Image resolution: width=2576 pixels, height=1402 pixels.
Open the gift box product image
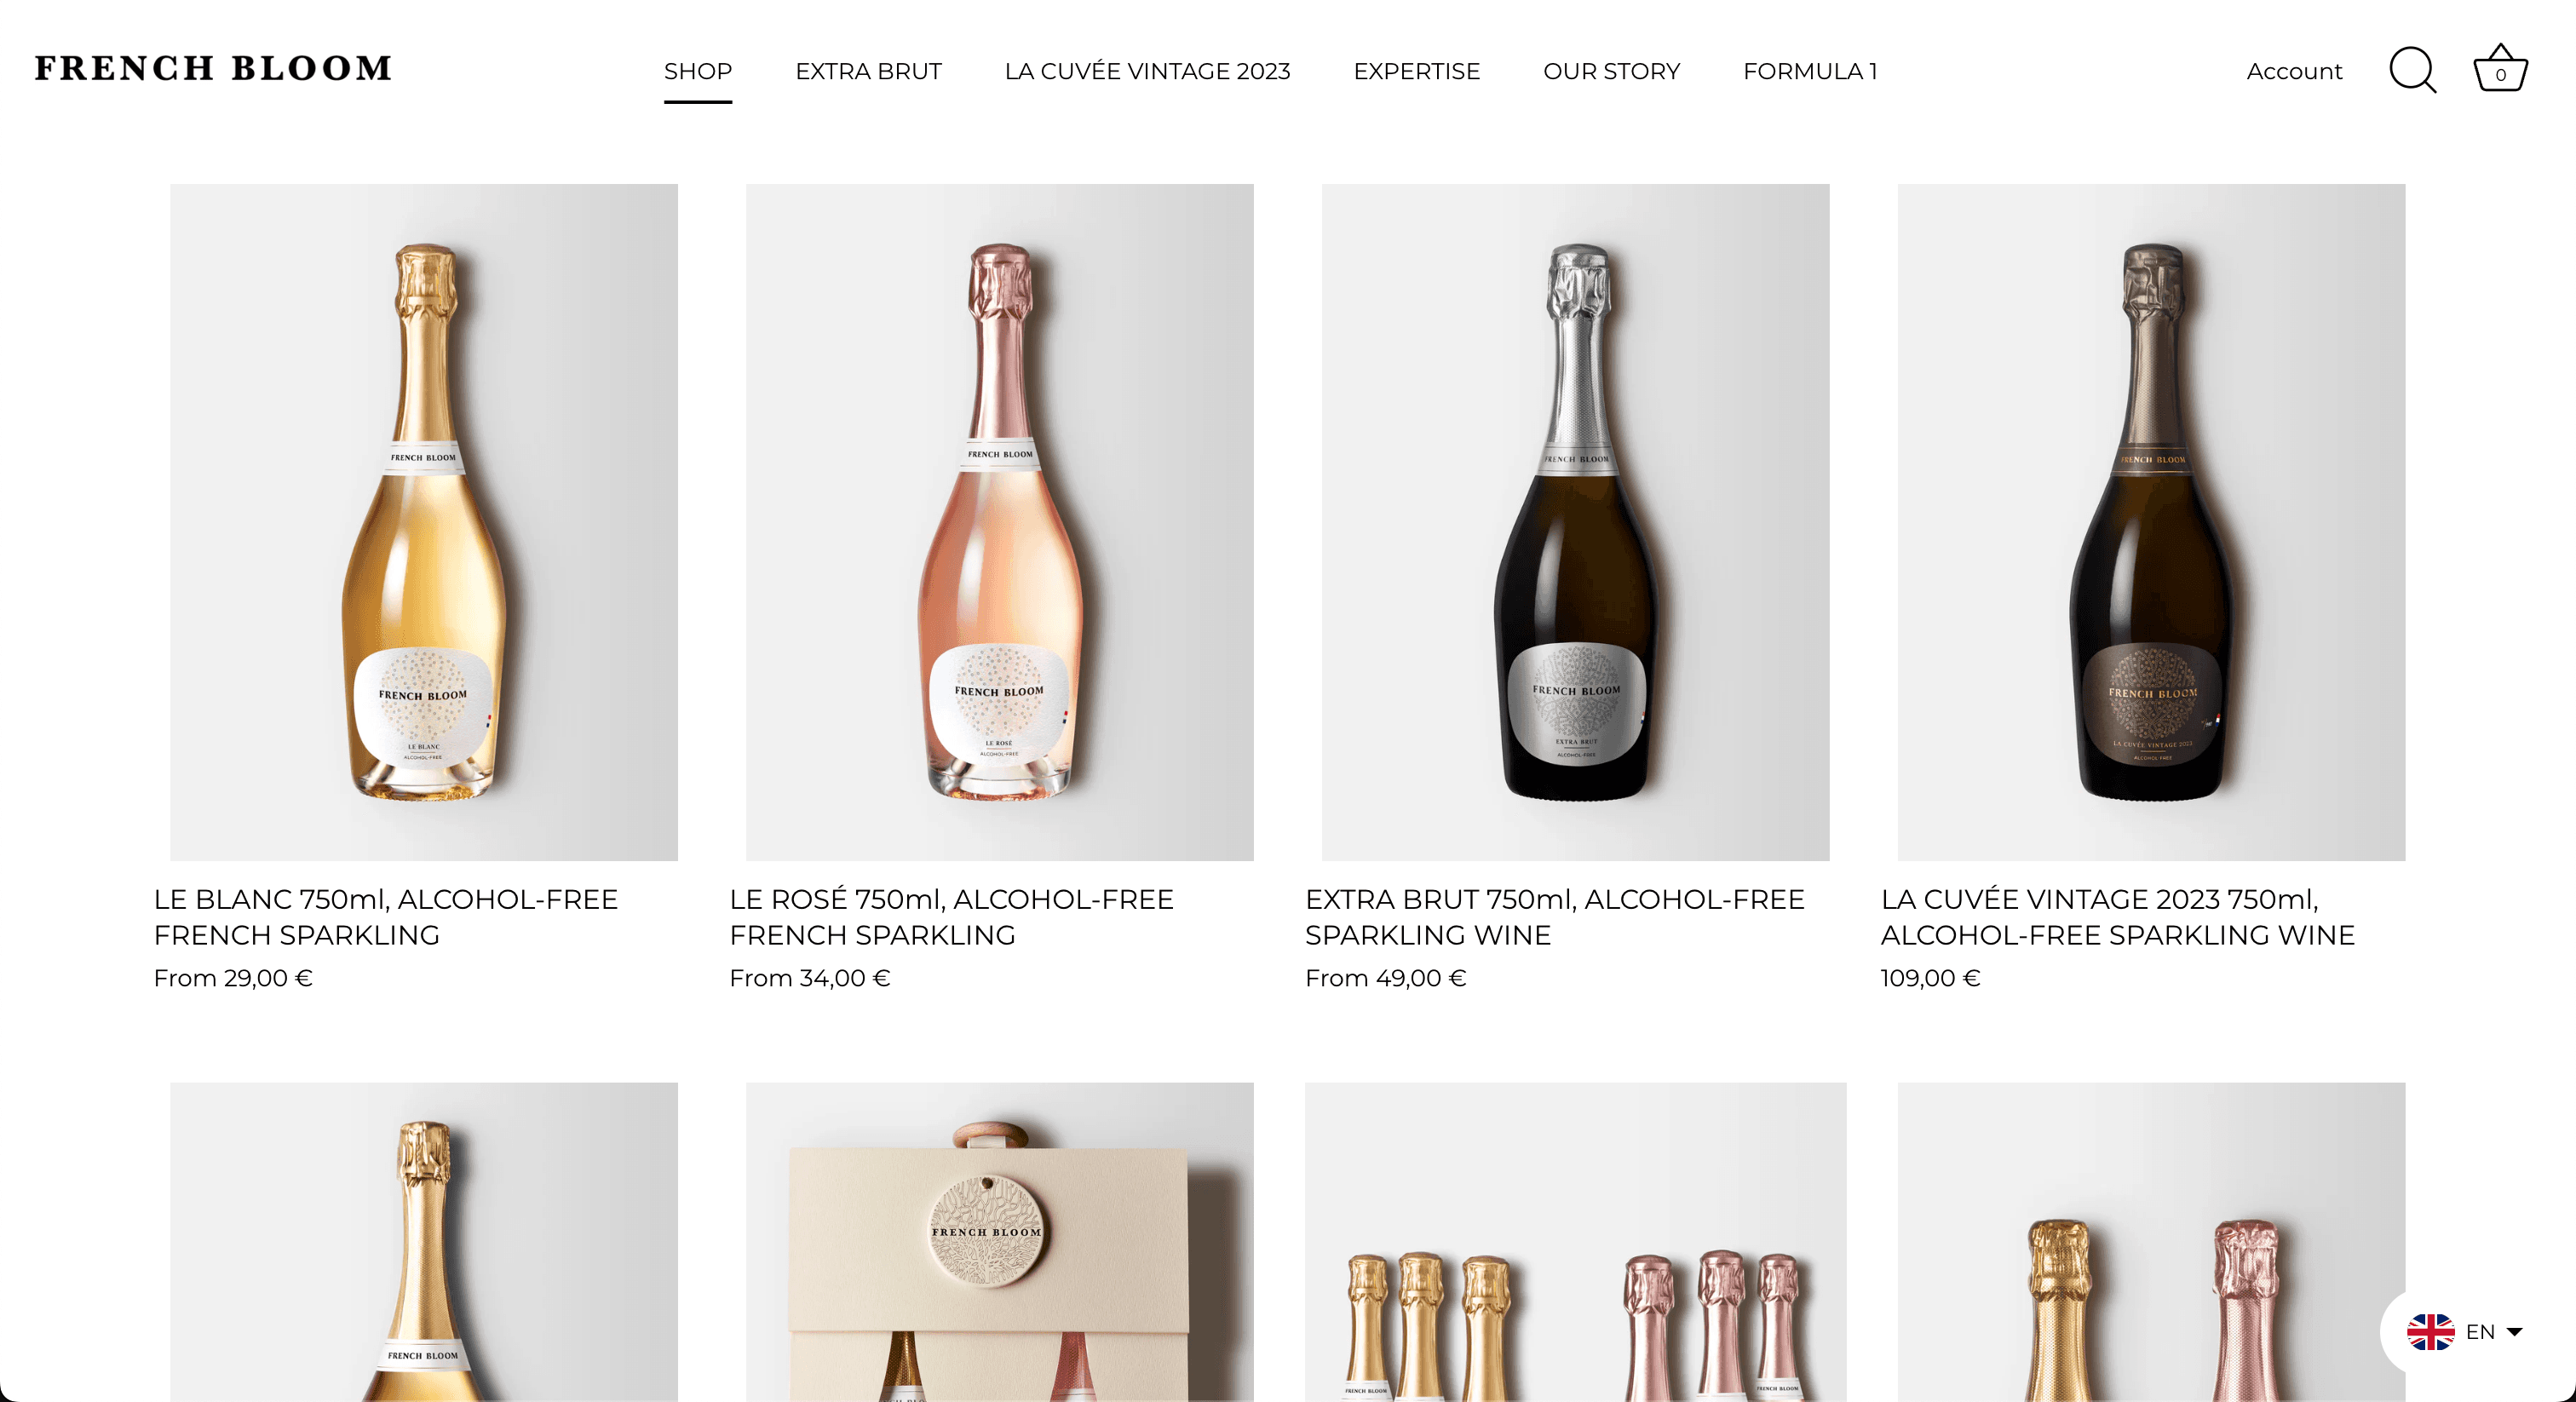1000,1242
